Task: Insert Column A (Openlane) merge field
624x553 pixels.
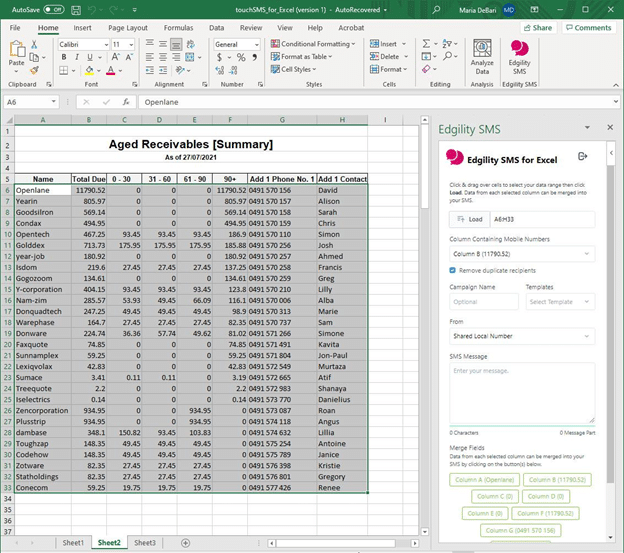Action: pos(485,479)
